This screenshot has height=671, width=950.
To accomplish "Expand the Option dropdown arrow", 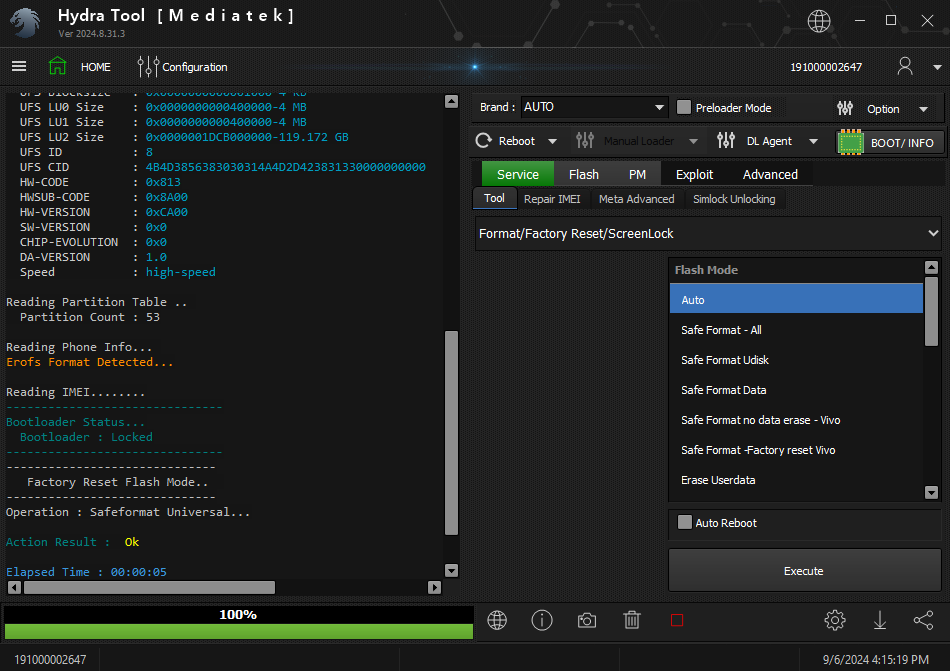I will click(x=923, y=109).
